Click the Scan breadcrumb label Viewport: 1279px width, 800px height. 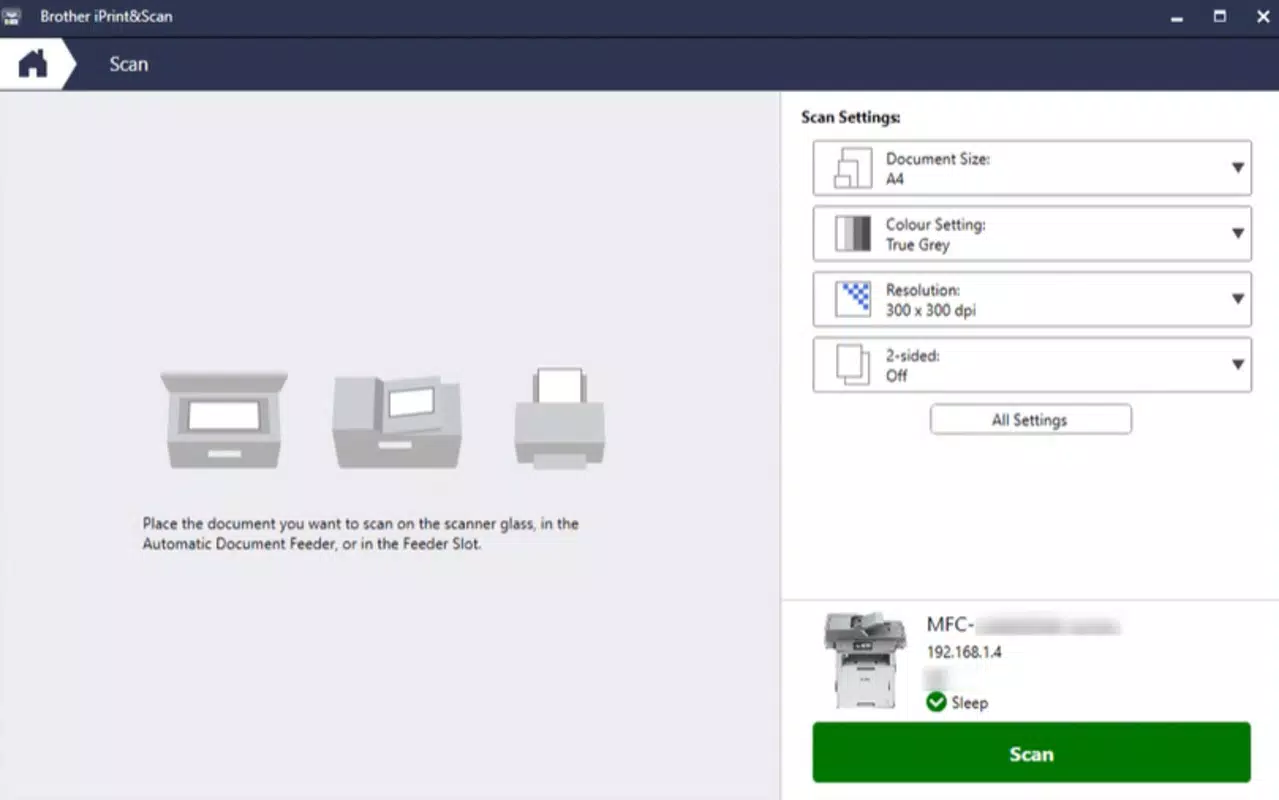[x=129, y=64]
